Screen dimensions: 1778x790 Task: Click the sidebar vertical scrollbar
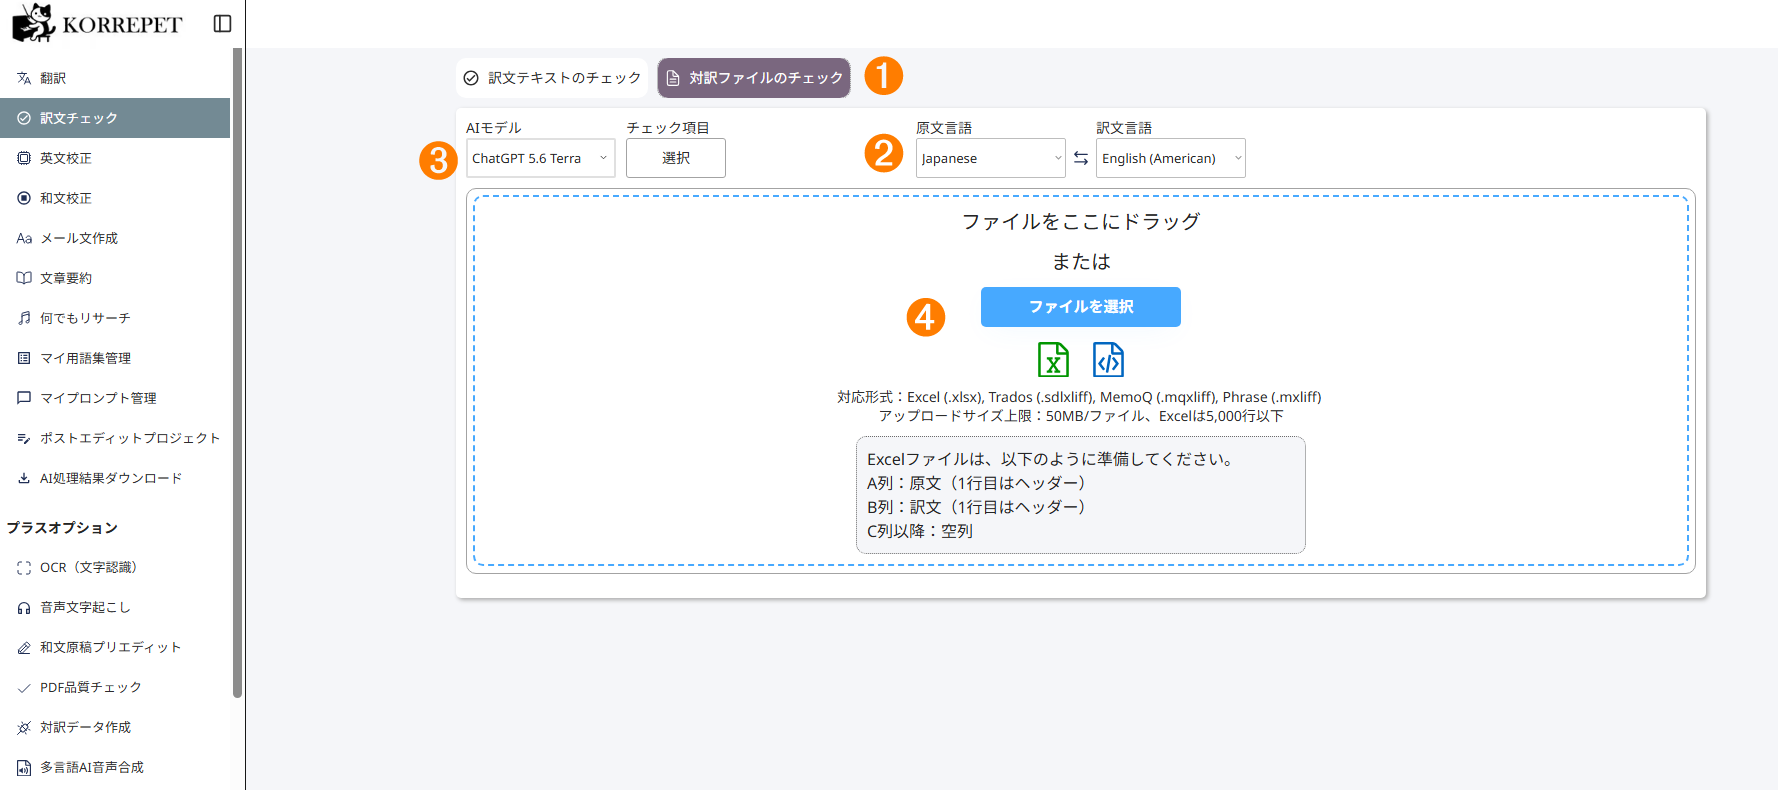(x=237, y=372)
